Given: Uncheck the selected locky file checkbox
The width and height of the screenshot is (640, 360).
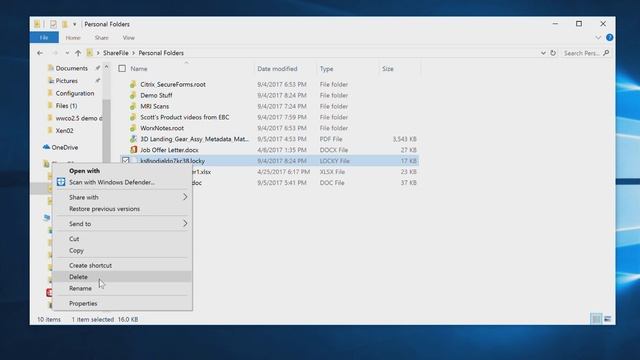Looking at the screenshot, I should coord(126,161).
